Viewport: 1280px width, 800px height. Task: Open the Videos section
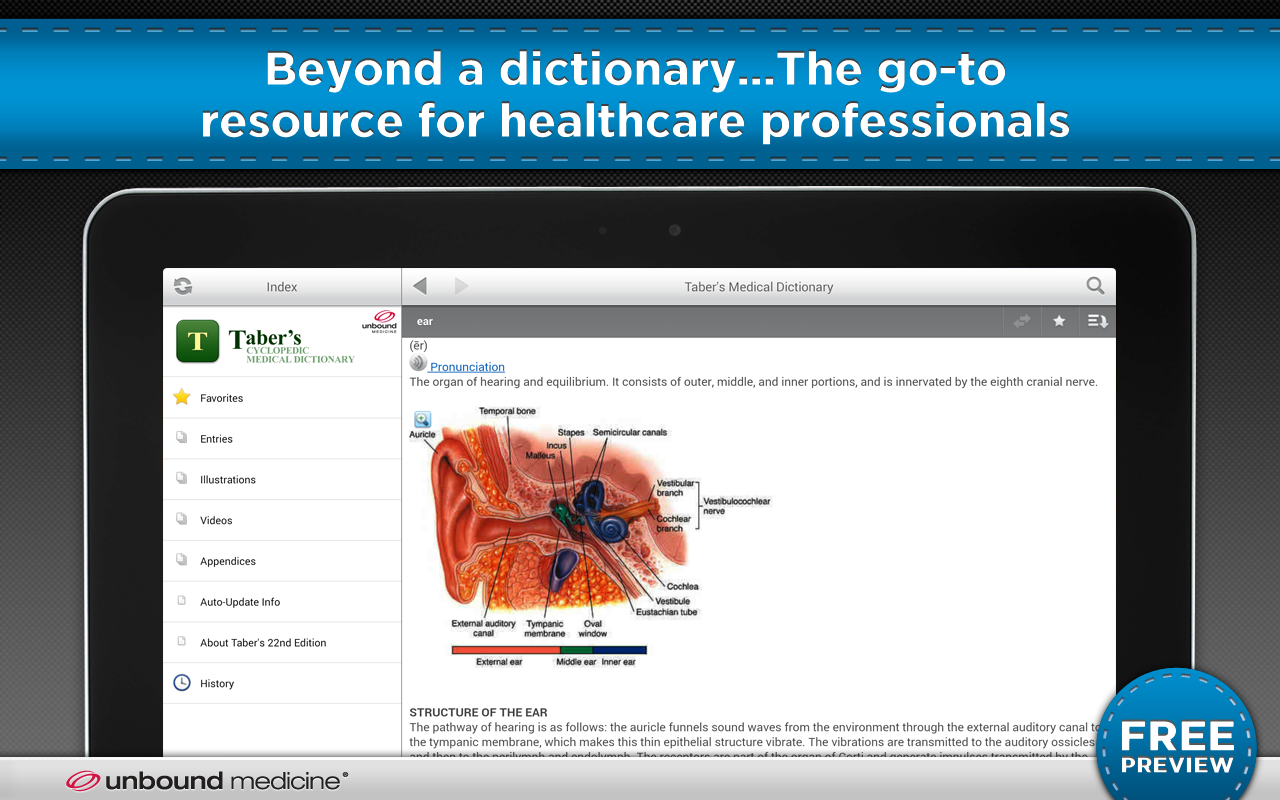point(215,520)
